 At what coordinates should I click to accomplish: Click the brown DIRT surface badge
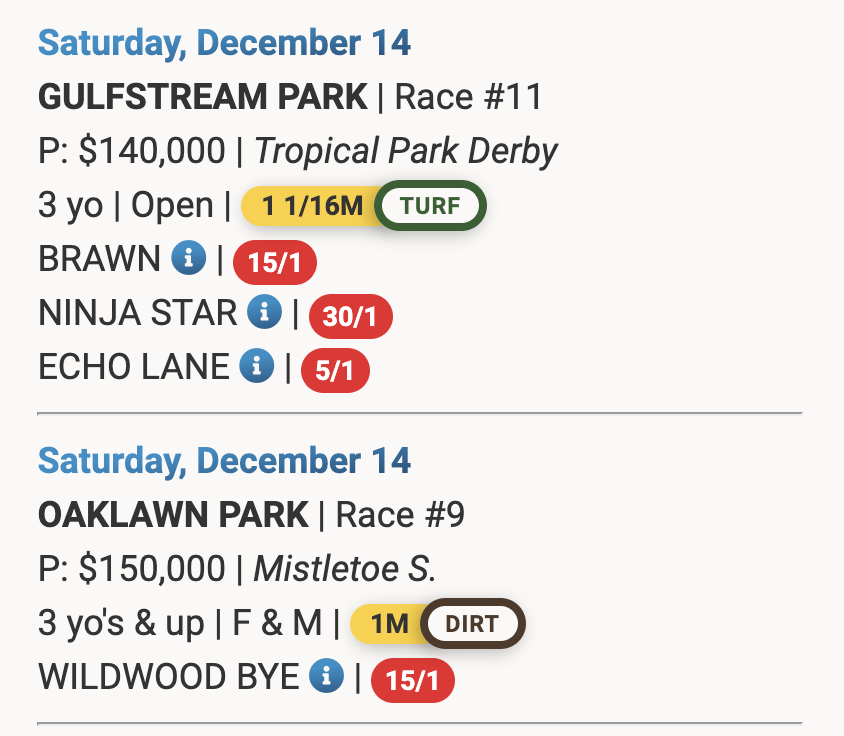[x=473, y=624]
